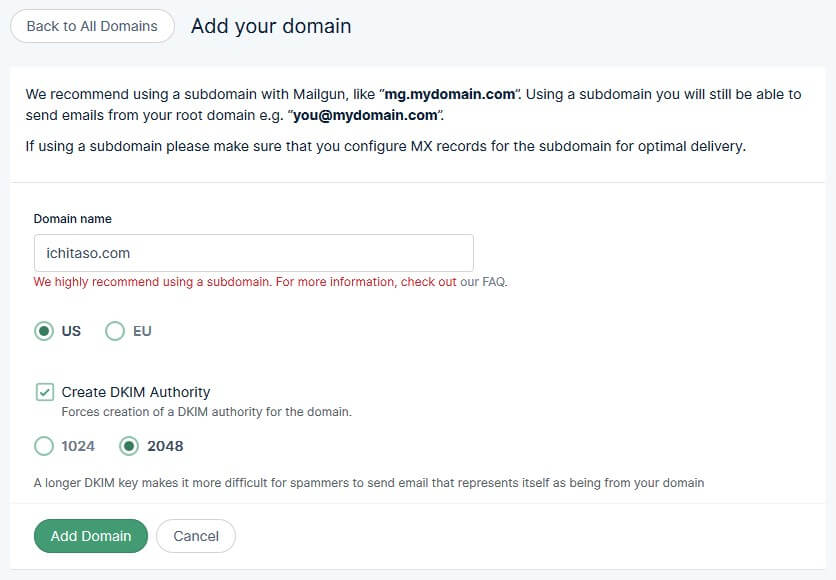Click the Back to All Domains button
Image resolution: width=836 pixels, height=580 pixels.
click(92, 26)
